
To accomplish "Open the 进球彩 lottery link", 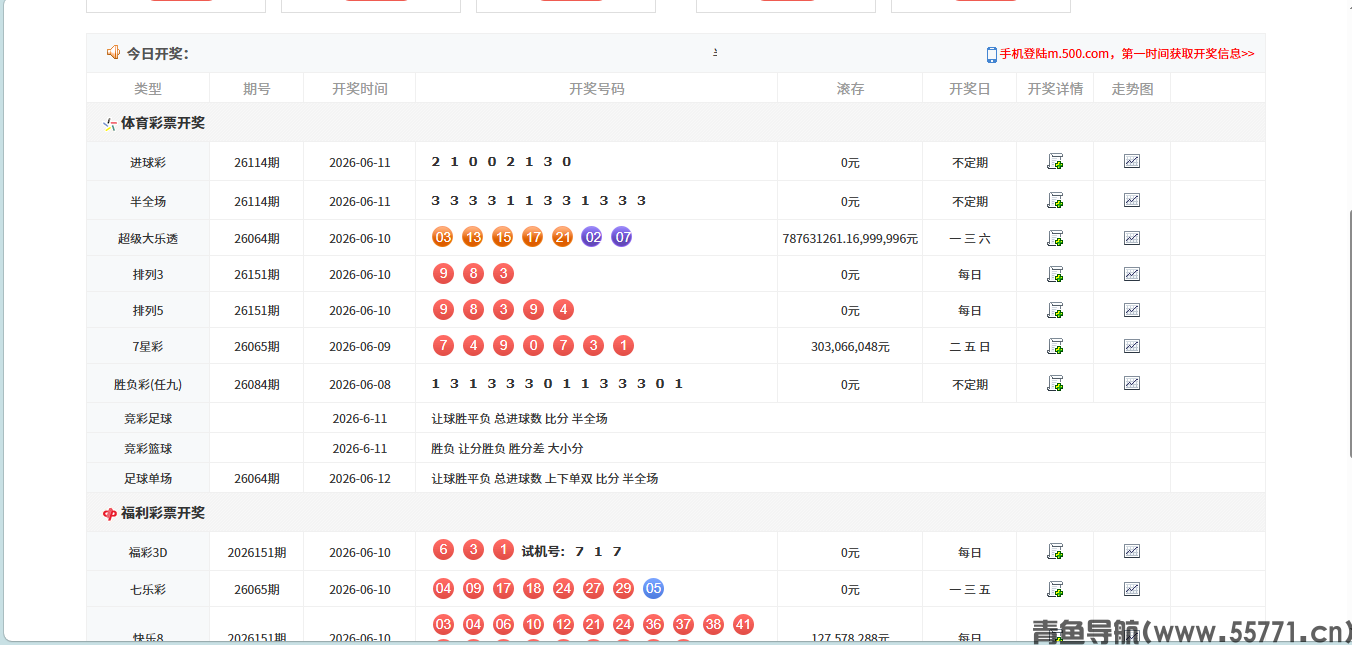I will [148, 162].
